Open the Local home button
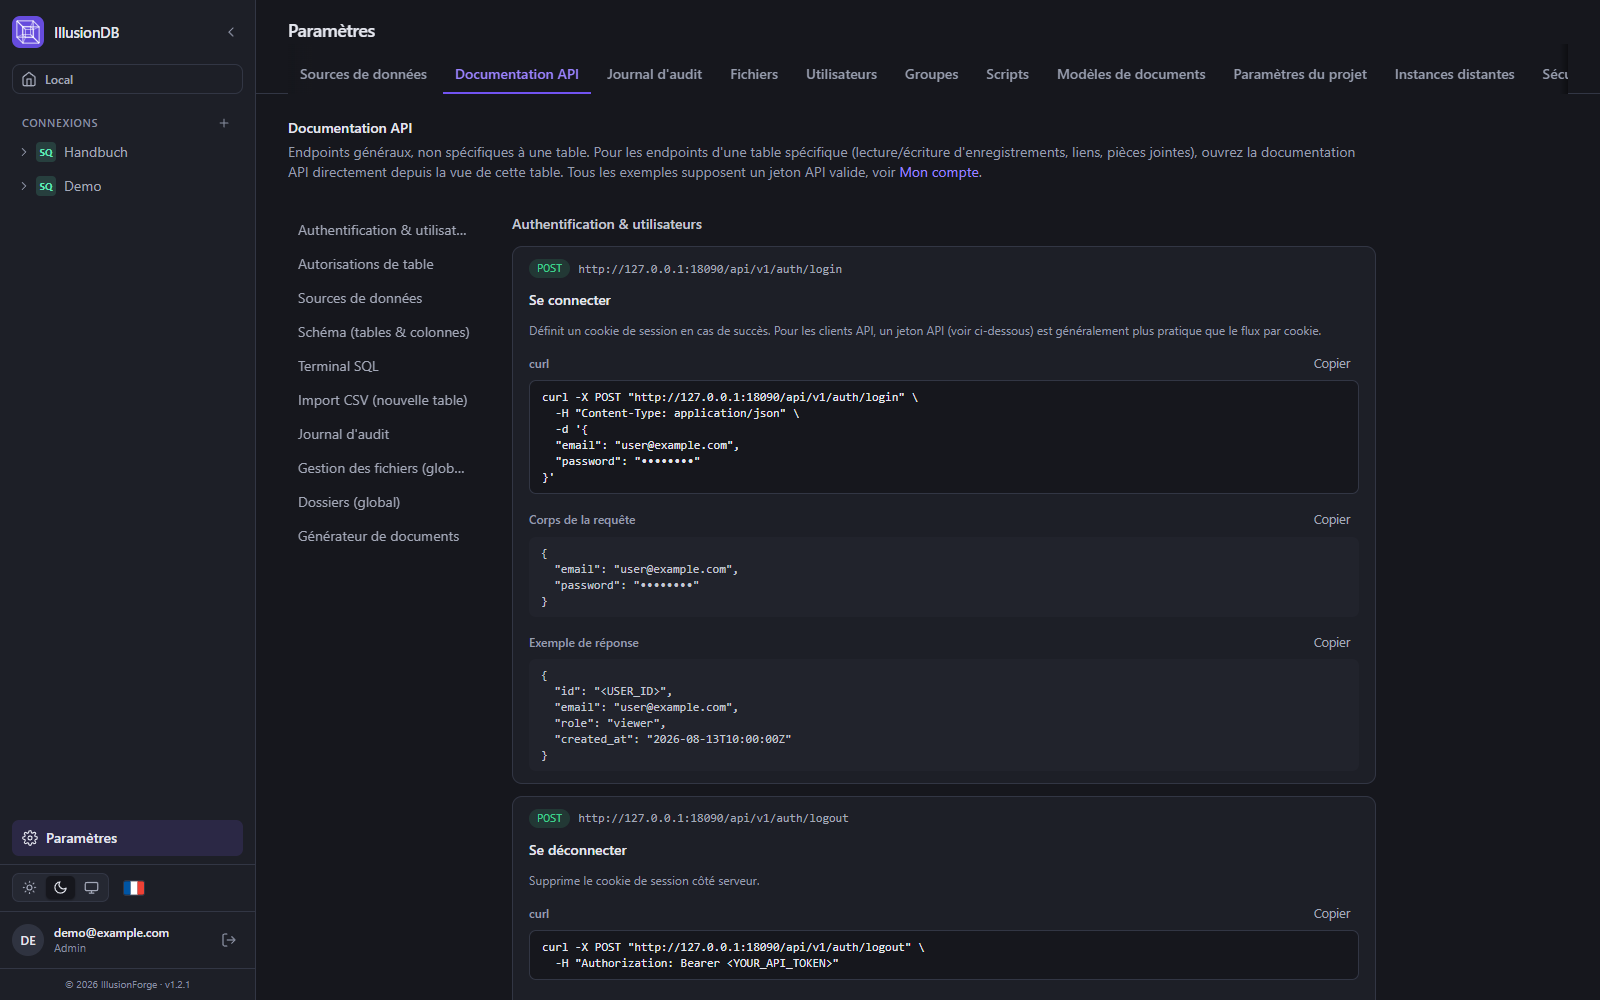This screenshot has height=1000, width=1600. pyautogui.click(x=127, y=79)
